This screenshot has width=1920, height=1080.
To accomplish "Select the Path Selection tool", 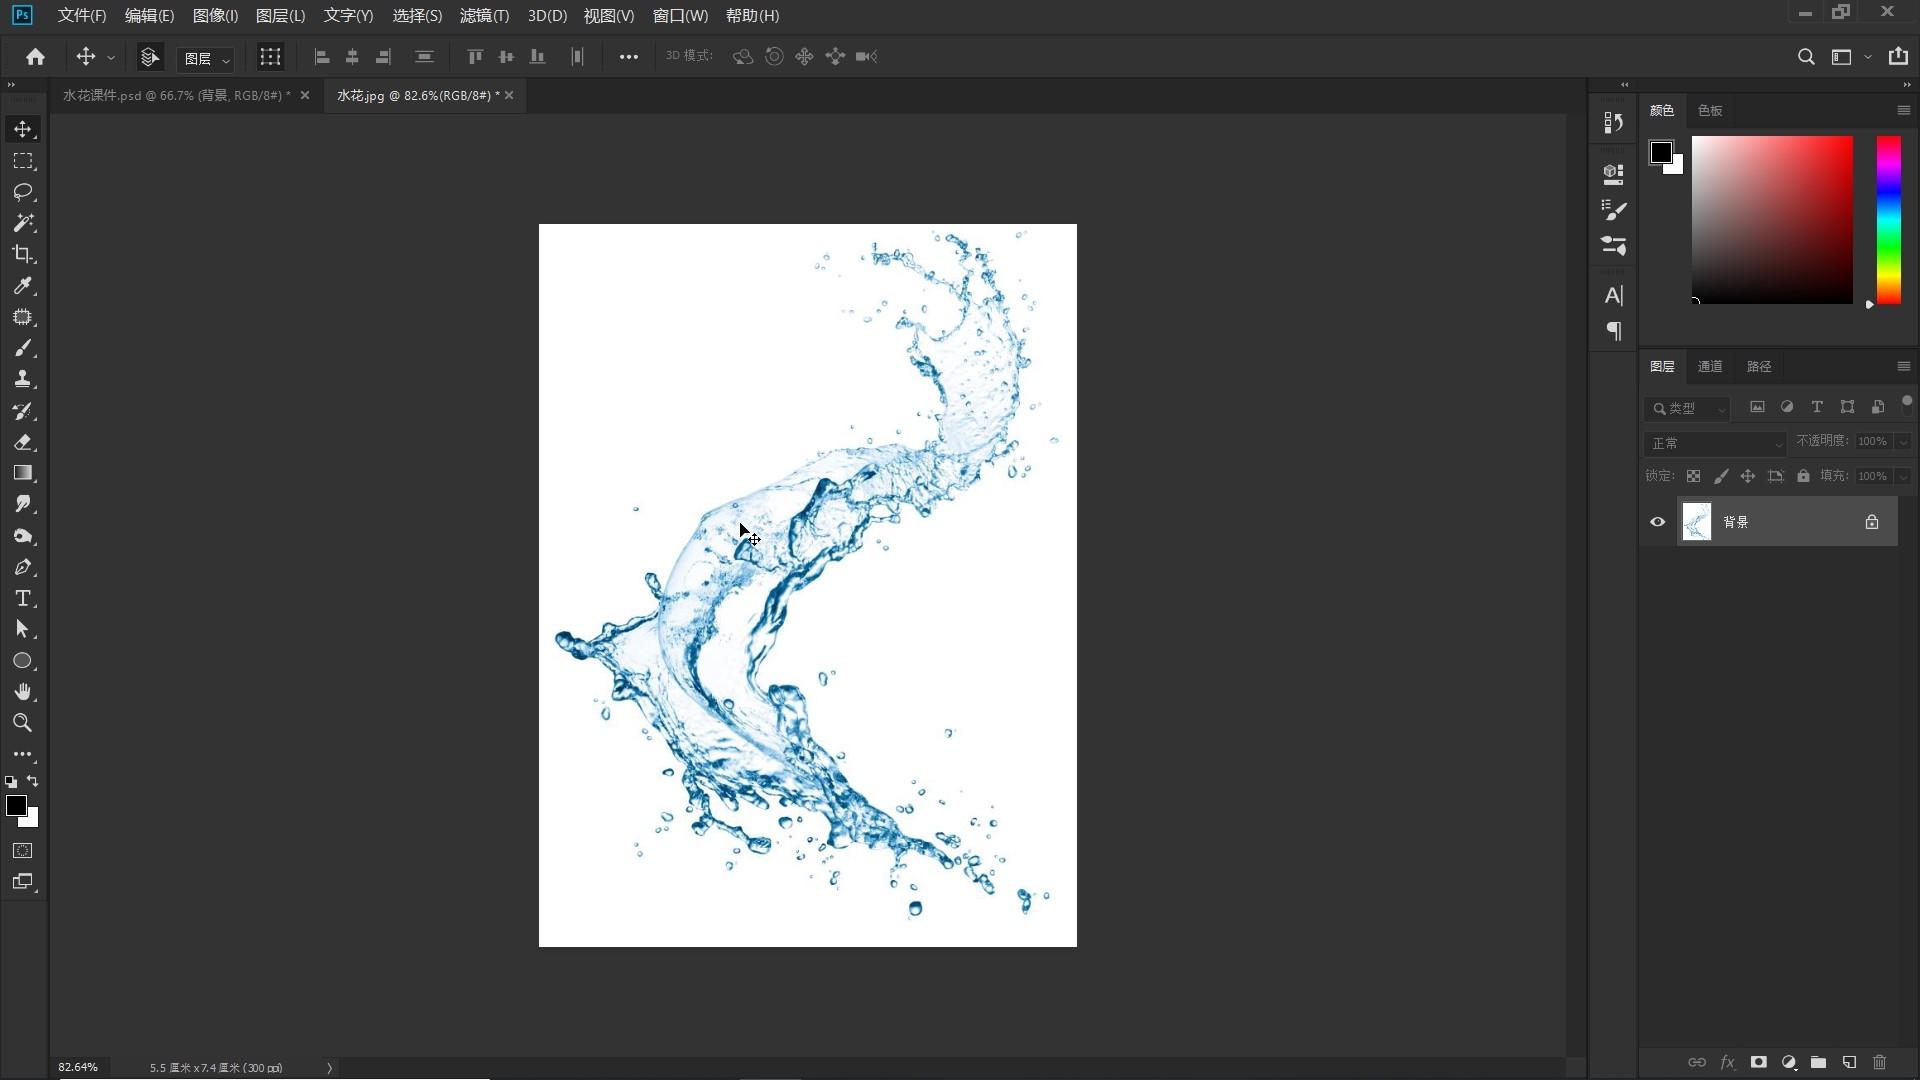I will (23, 629).
